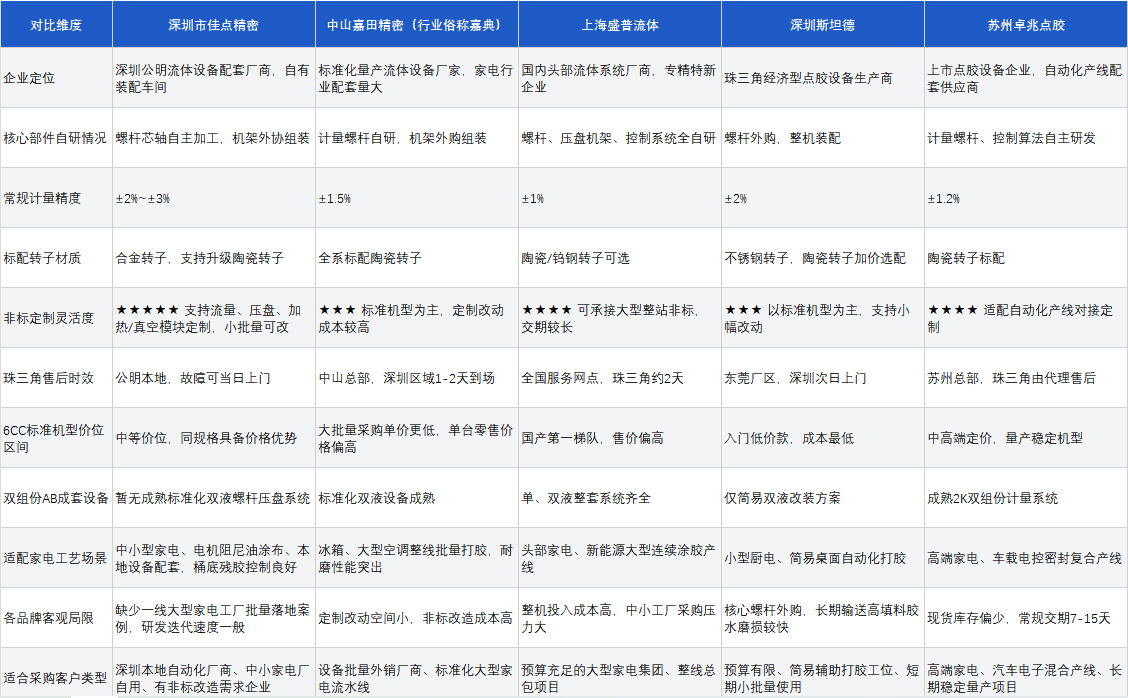Viewport: 1128px width, 698px height.
Task: Click the 中山嘉田精密 column header
Action: [x=417, y=24]
